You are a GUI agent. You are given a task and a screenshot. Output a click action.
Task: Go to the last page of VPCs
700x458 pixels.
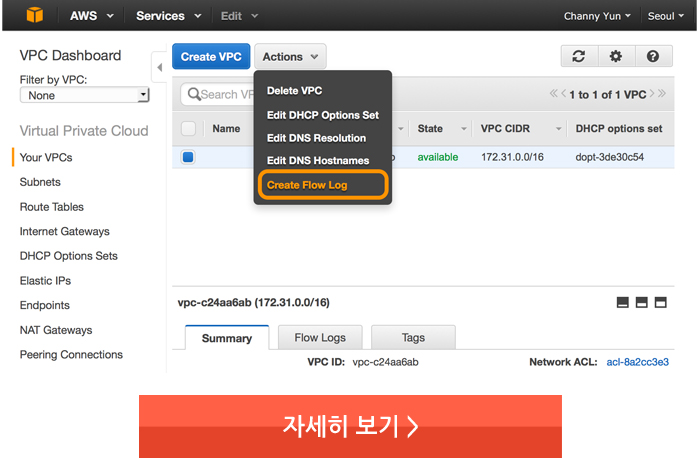(x=662, y=93)
